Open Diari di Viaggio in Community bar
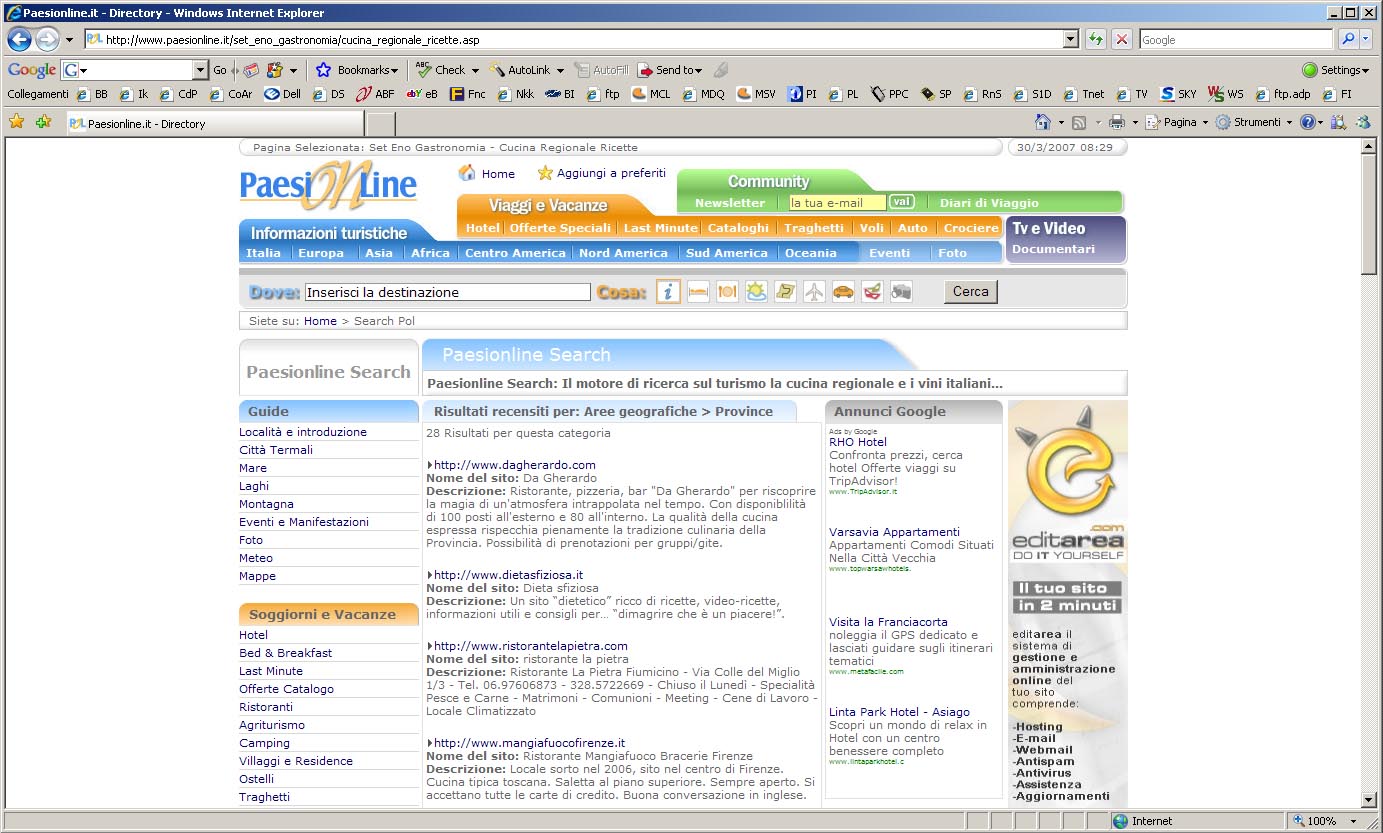The image size is (1383, 833). pos(989,203)
